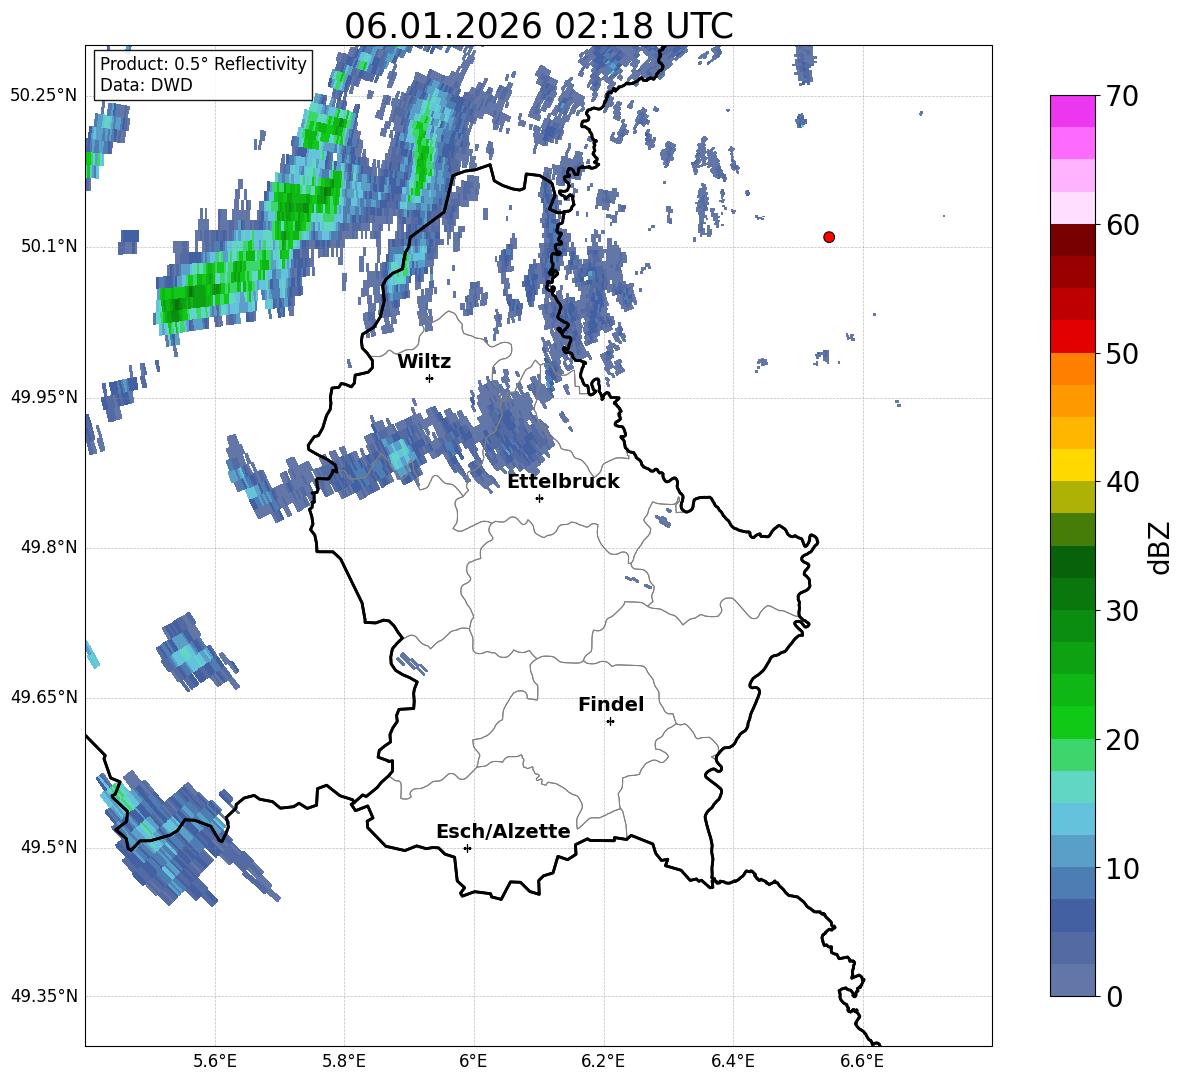Pick the bright red colorbar swatch above 50
This screenshot has width=1184, height=1081.
pos(1072,337)
